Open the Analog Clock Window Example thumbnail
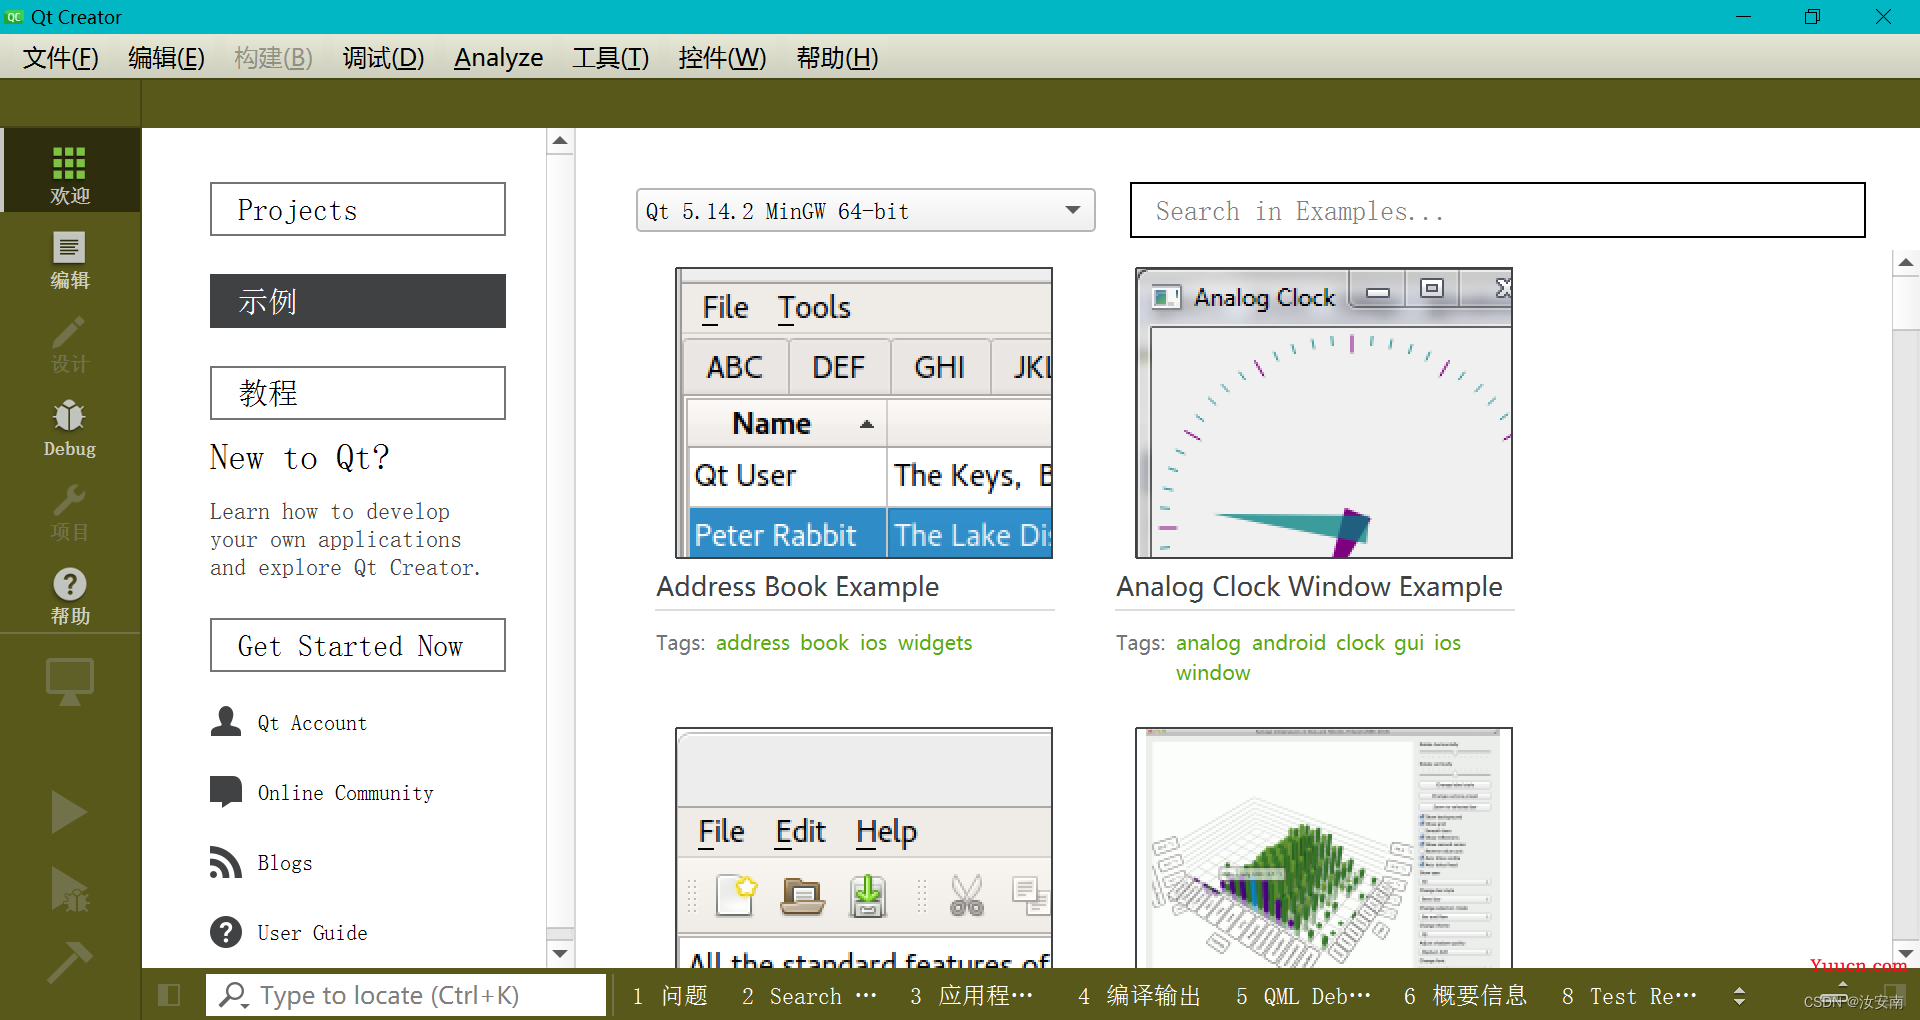1920x1020 pixels. point(1324,413)
